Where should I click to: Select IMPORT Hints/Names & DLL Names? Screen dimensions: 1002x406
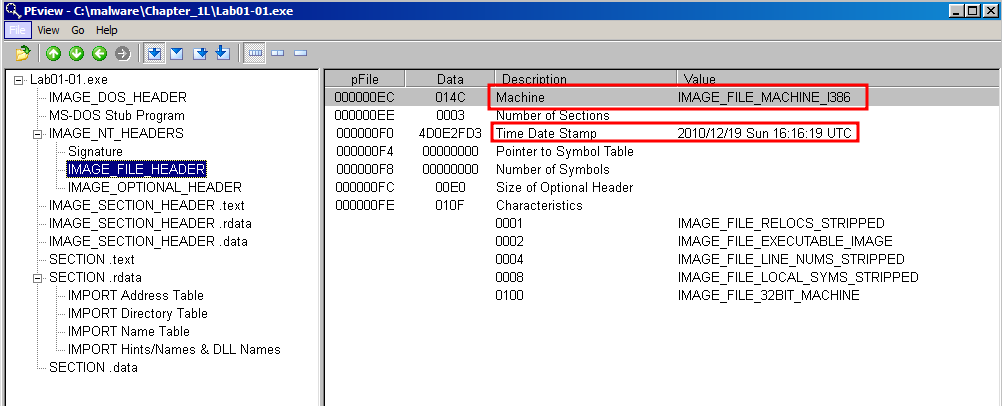pos(174,349)
